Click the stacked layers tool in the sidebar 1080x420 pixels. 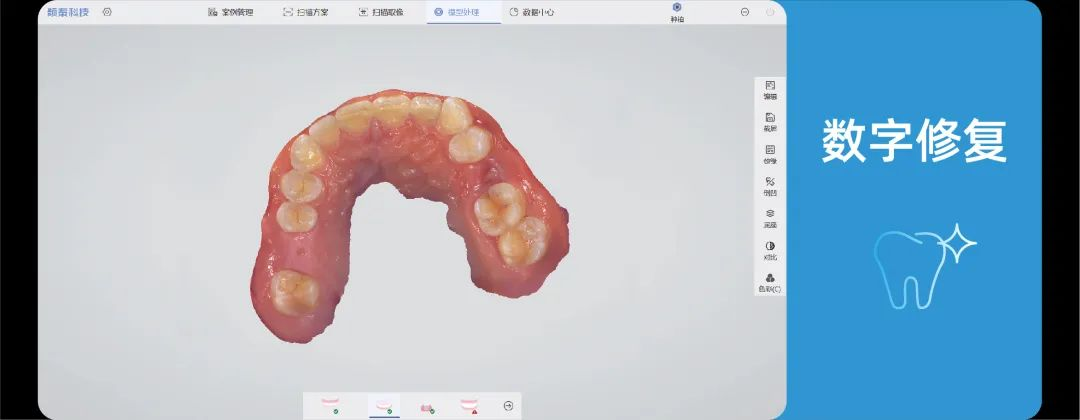tap(770, 218)
